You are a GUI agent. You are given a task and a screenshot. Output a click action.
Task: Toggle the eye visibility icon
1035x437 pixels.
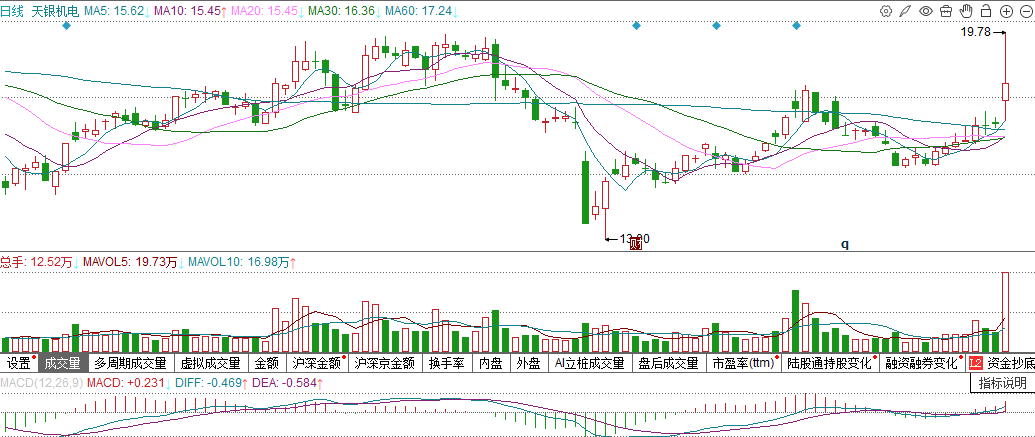(926, 11)
